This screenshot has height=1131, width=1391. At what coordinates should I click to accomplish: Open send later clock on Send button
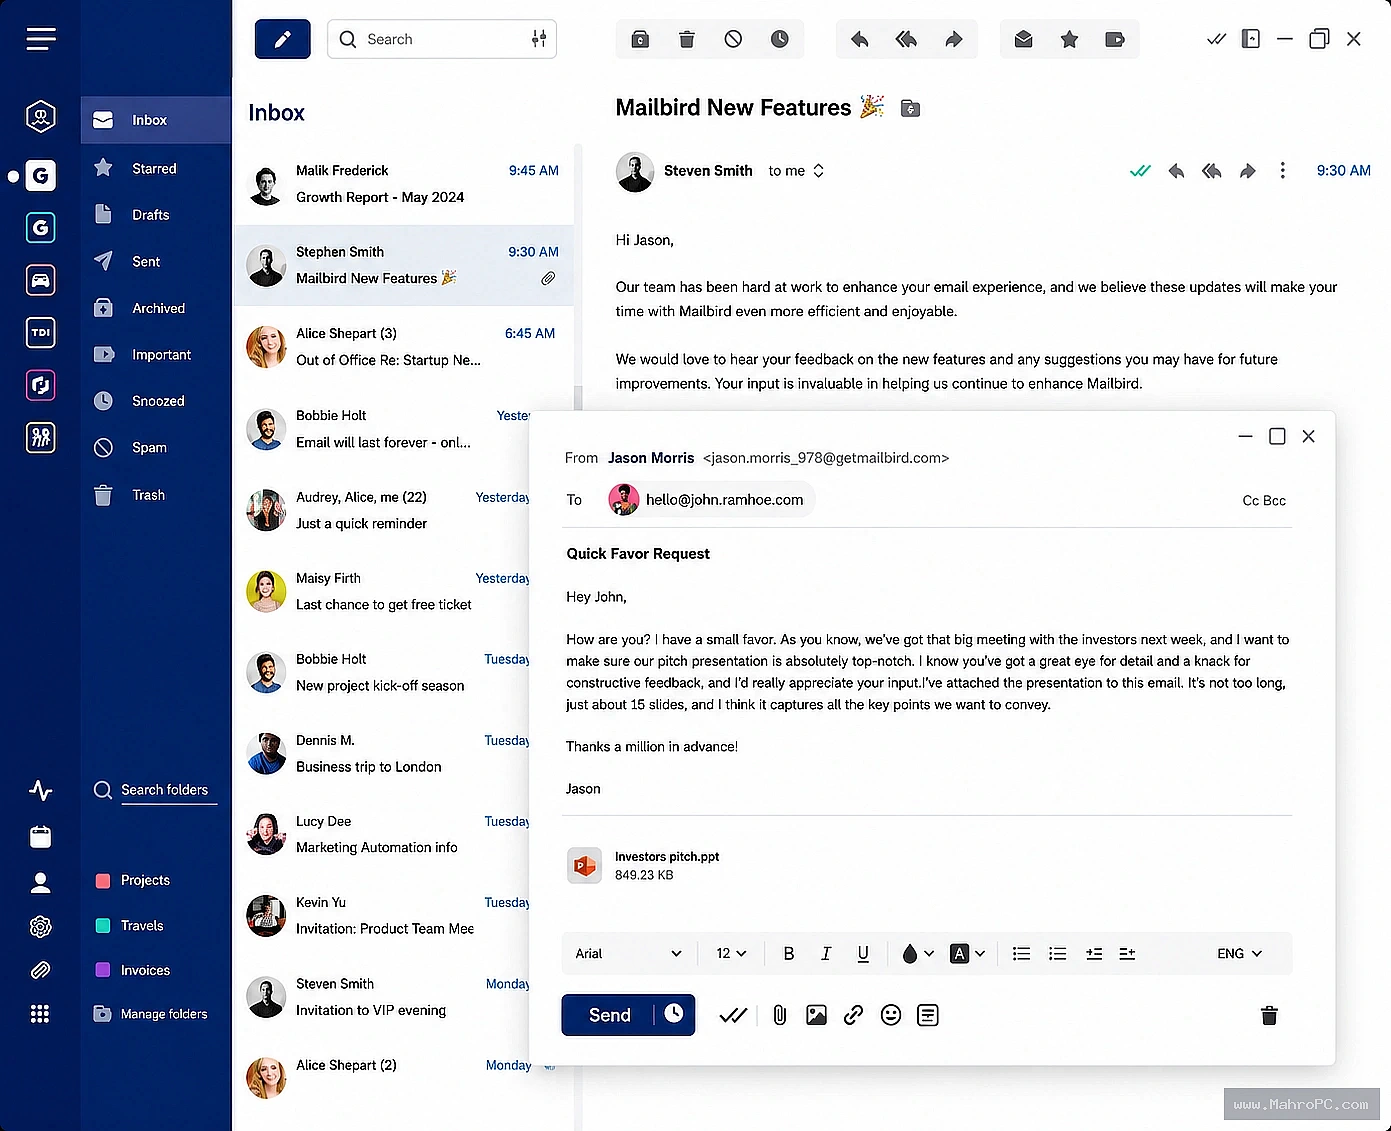coord(674,1014)
